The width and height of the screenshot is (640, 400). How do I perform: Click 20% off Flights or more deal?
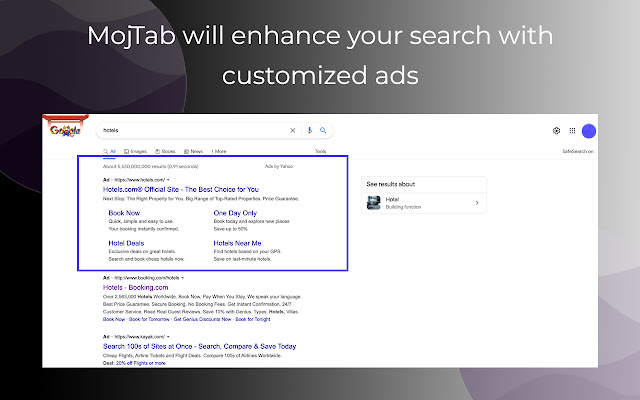(141, 363)
